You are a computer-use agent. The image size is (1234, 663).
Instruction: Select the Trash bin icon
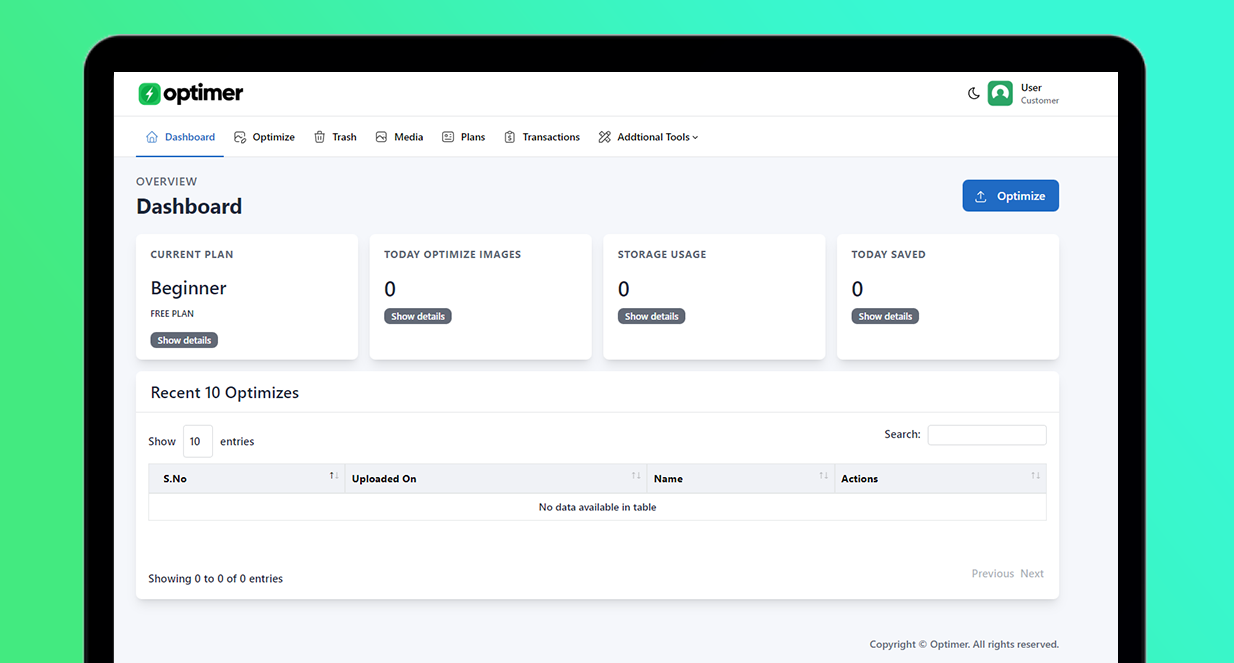tap(320, 136)
